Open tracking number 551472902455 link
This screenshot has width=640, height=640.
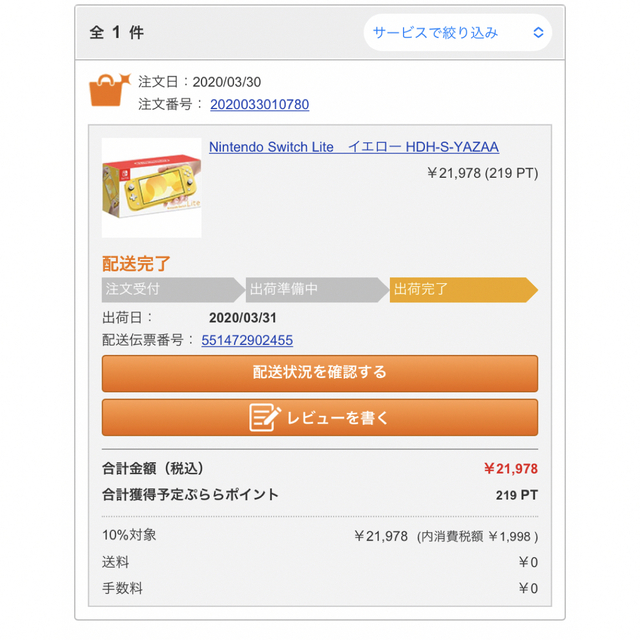click(247, 340)
